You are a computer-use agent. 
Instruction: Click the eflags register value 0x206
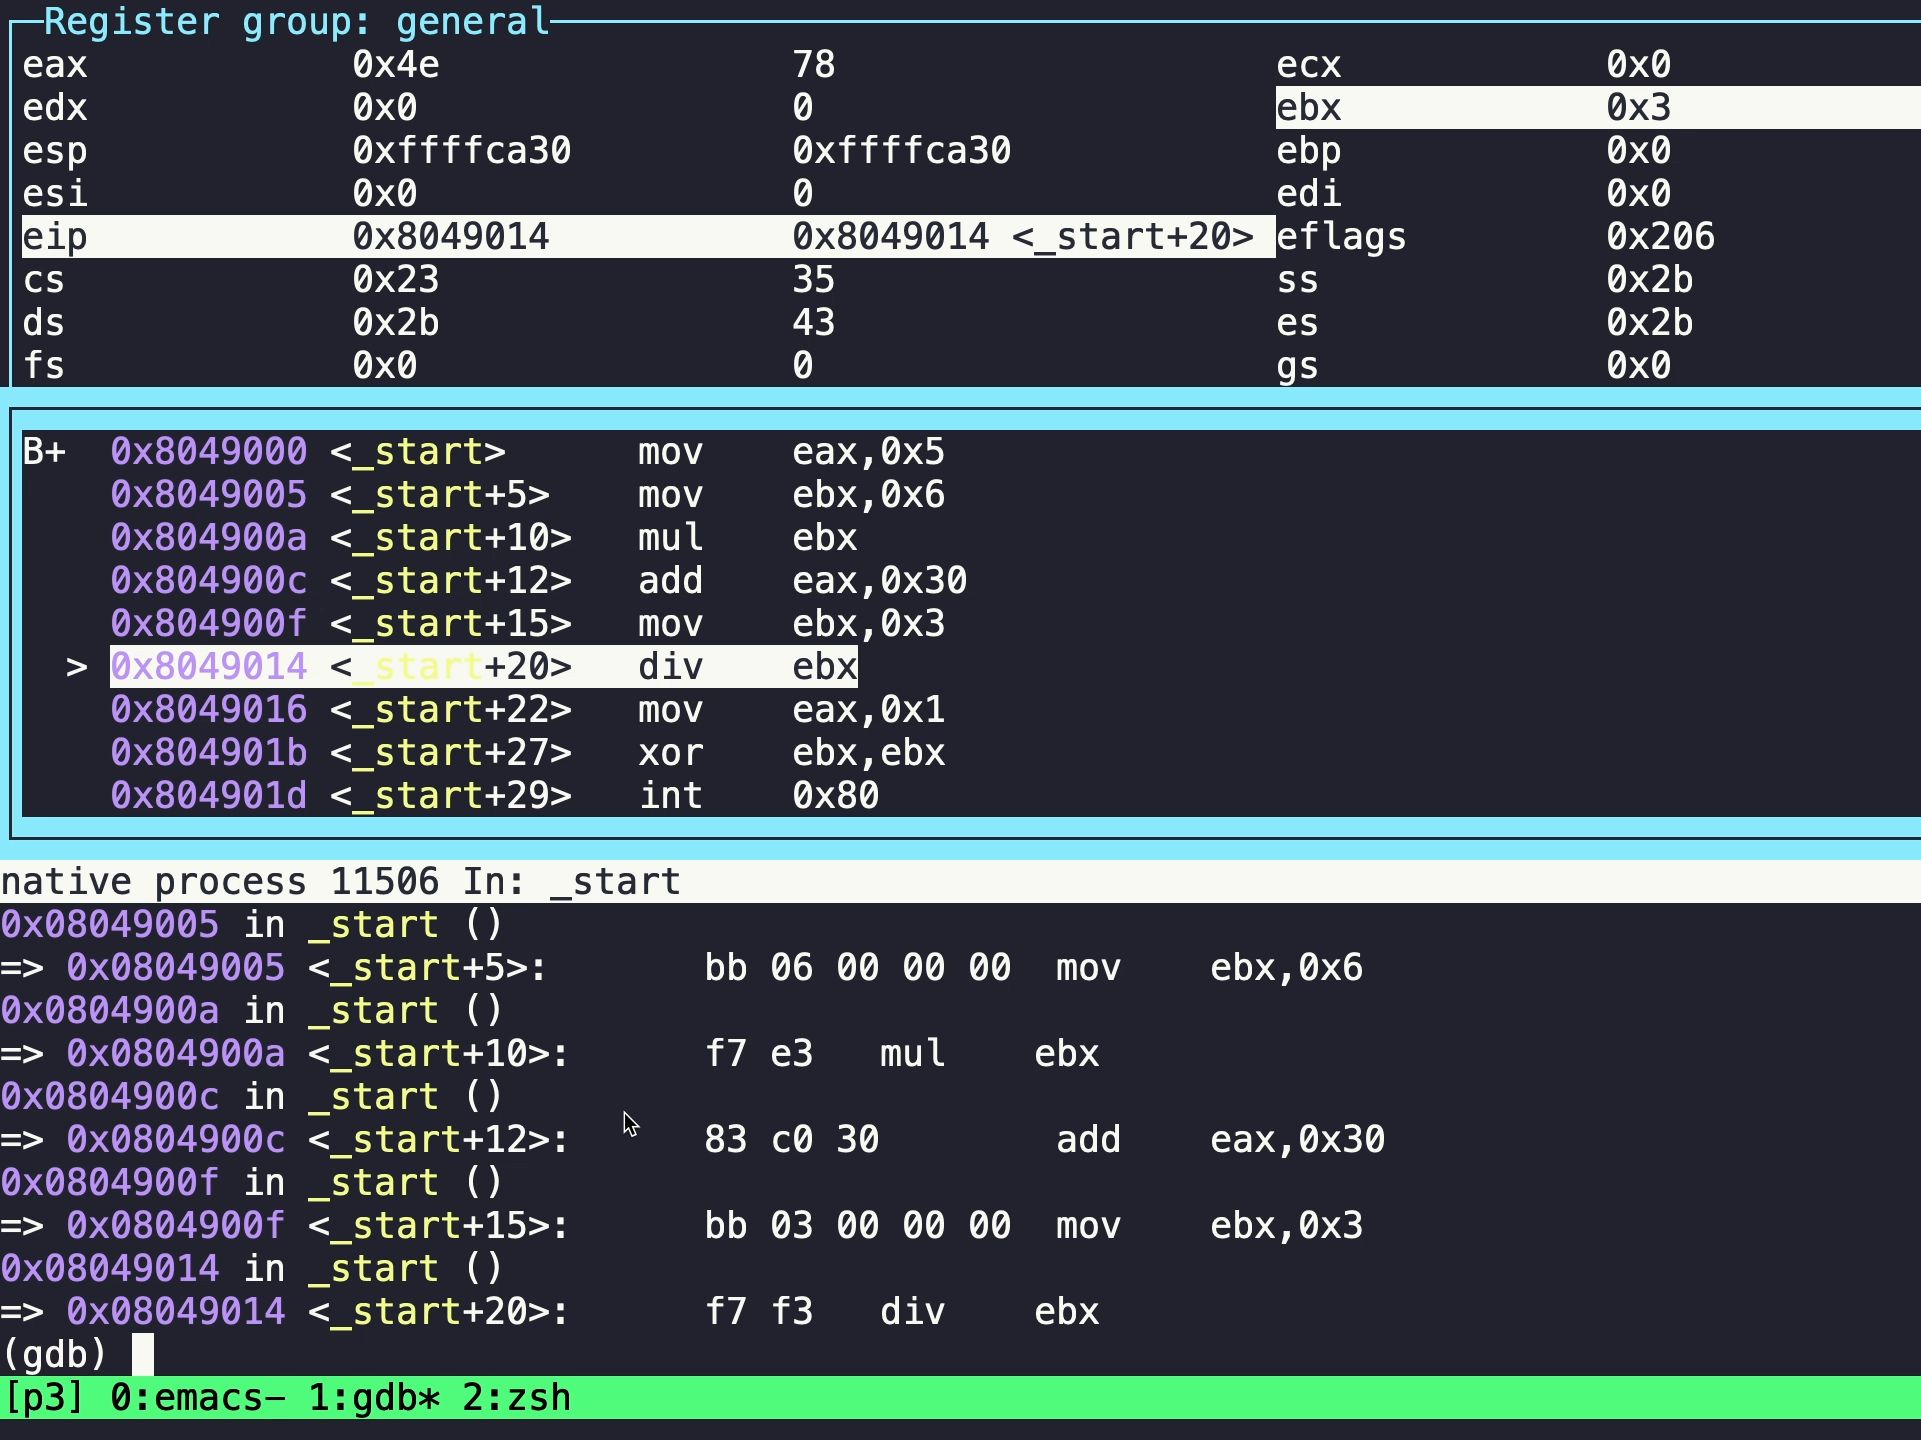click(1660, 237)
